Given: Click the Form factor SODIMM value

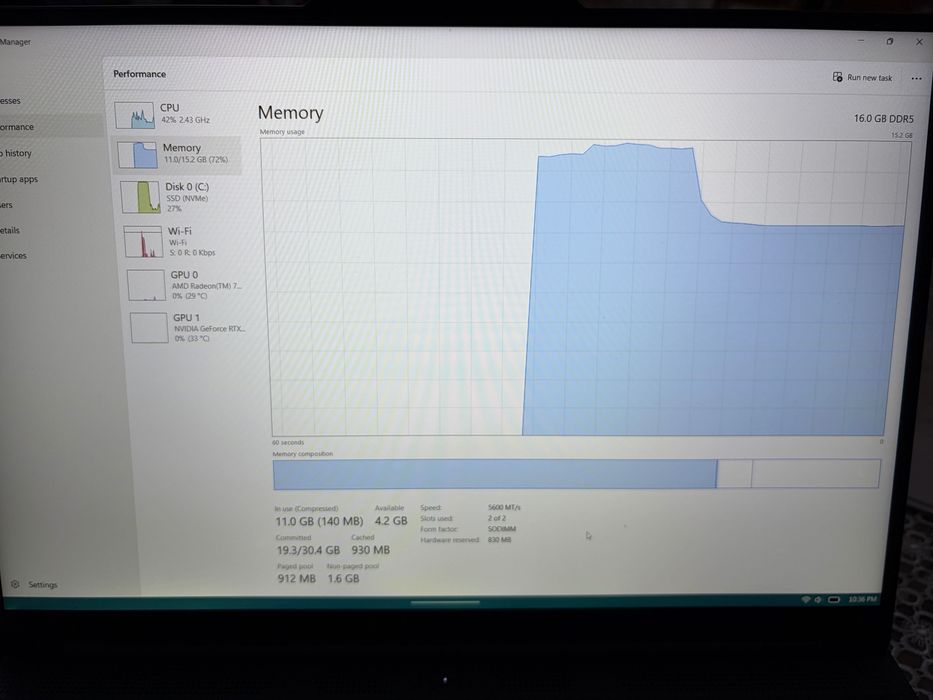Looking at the screenshot, I should [502, 529].
